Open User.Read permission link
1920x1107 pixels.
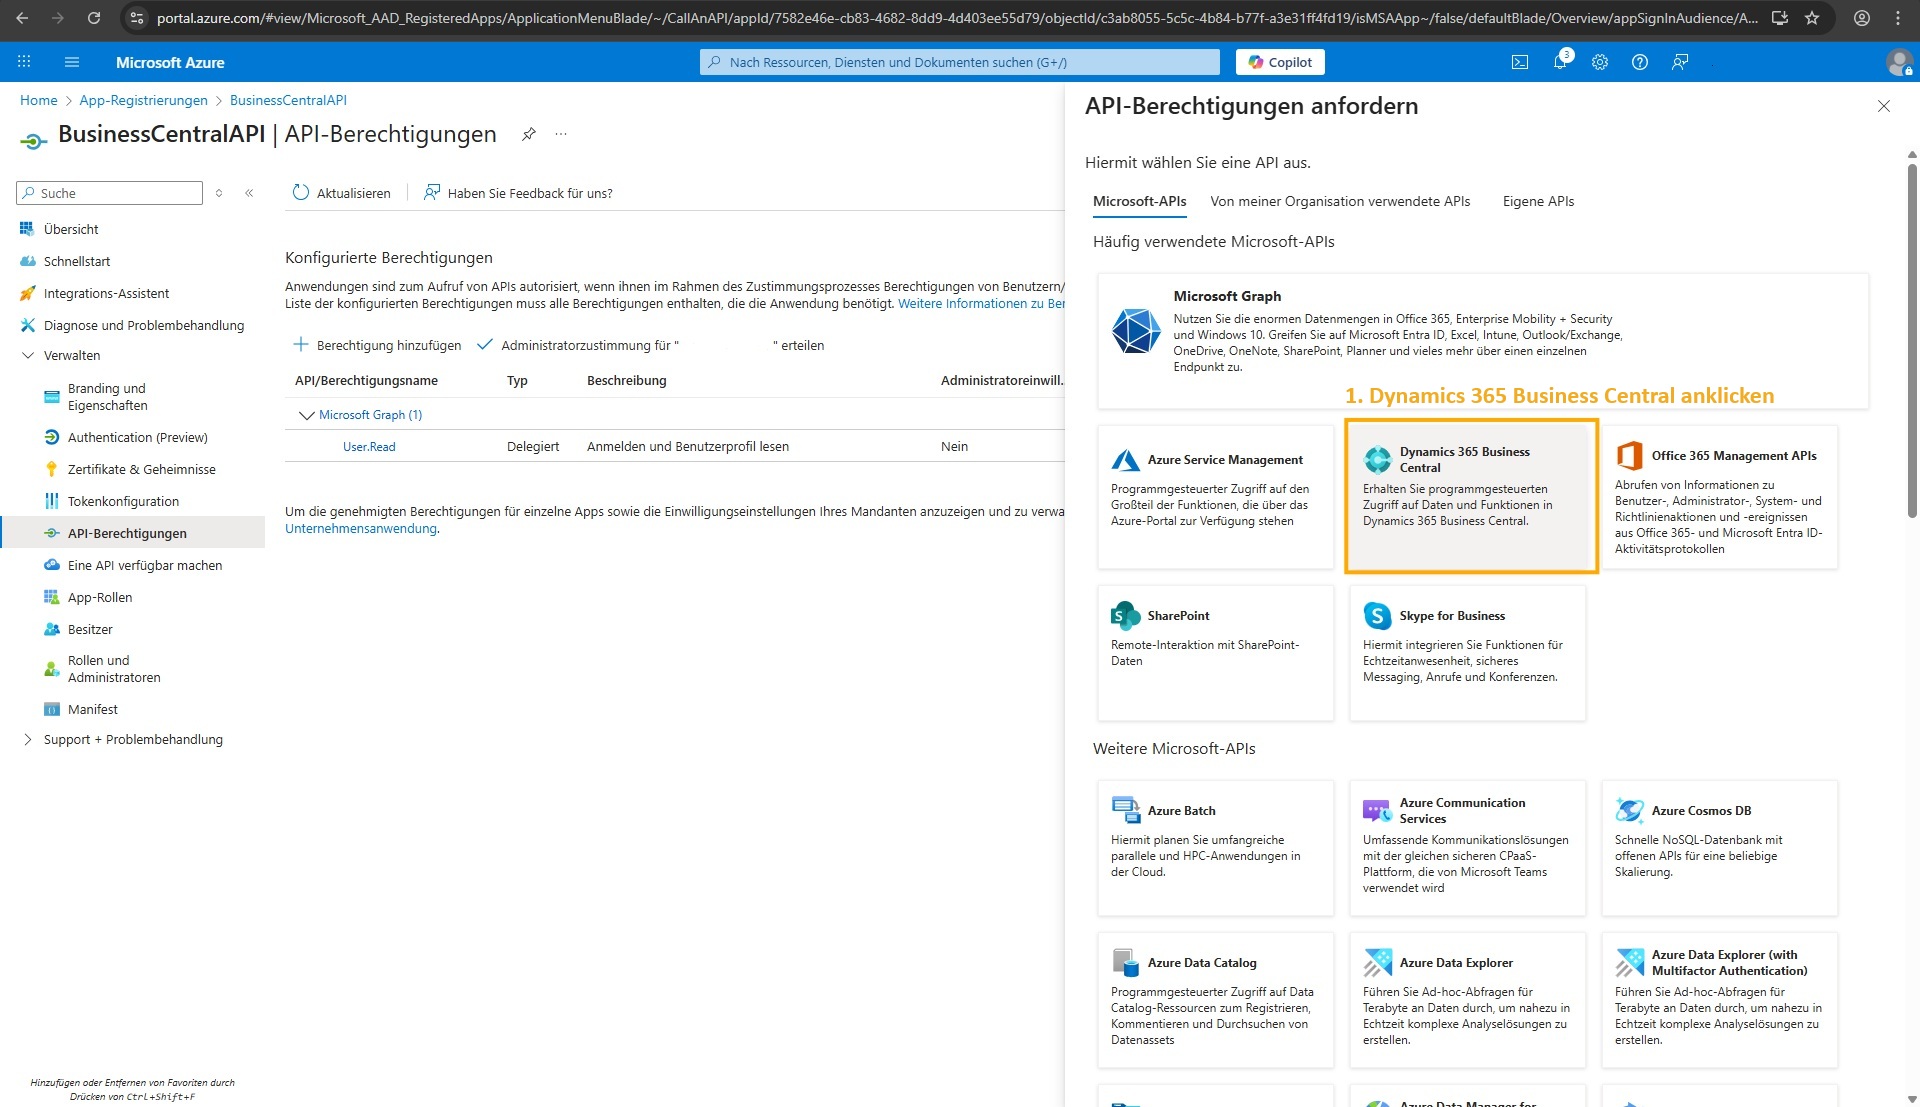pyautogui.click(x=369, y=447)
